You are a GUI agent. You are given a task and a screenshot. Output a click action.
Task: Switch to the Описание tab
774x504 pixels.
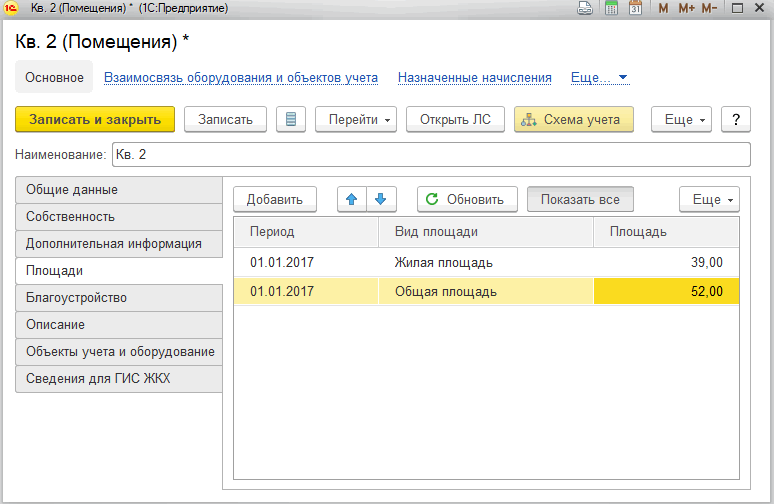pos(119,325)
